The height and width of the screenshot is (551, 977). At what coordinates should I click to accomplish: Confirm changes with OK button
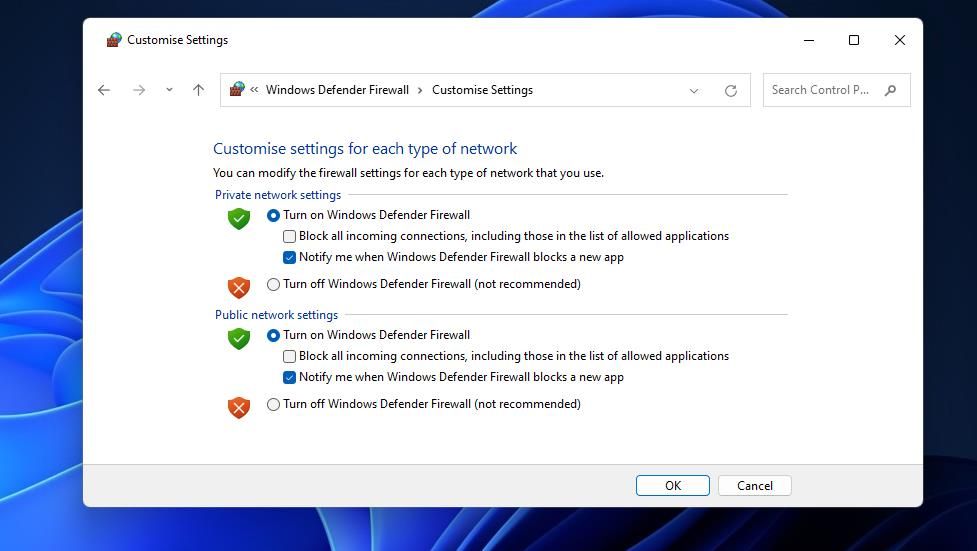[x=672, y=486]
